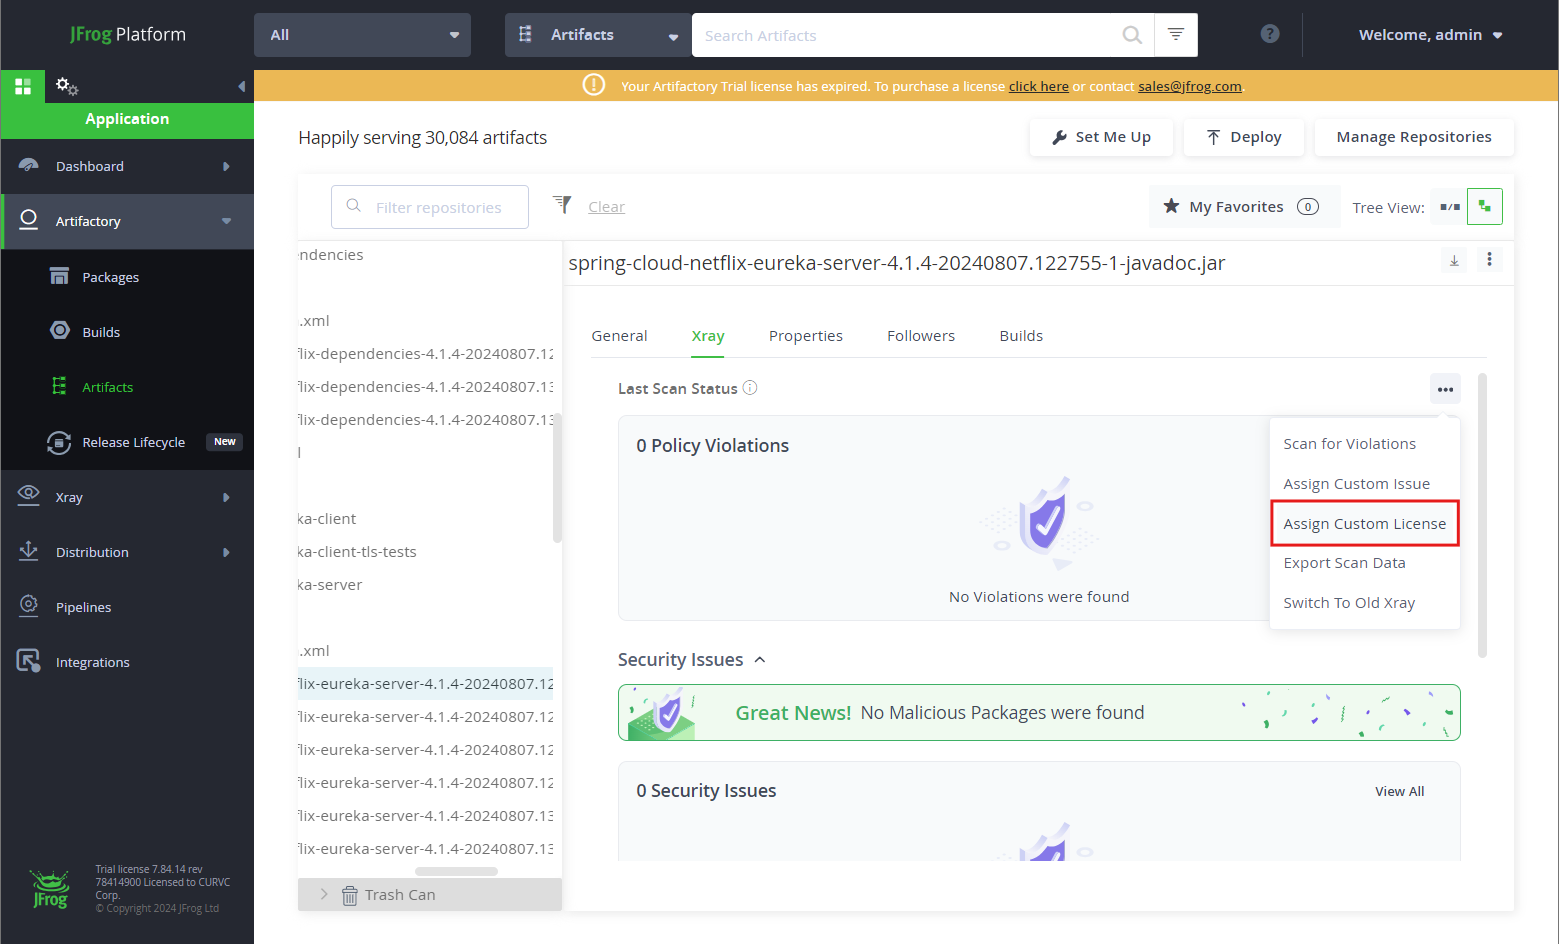This screenshot has width=1559, height=944.
Task: Switch to flat repository view
Action: (x=1449, y=207)
